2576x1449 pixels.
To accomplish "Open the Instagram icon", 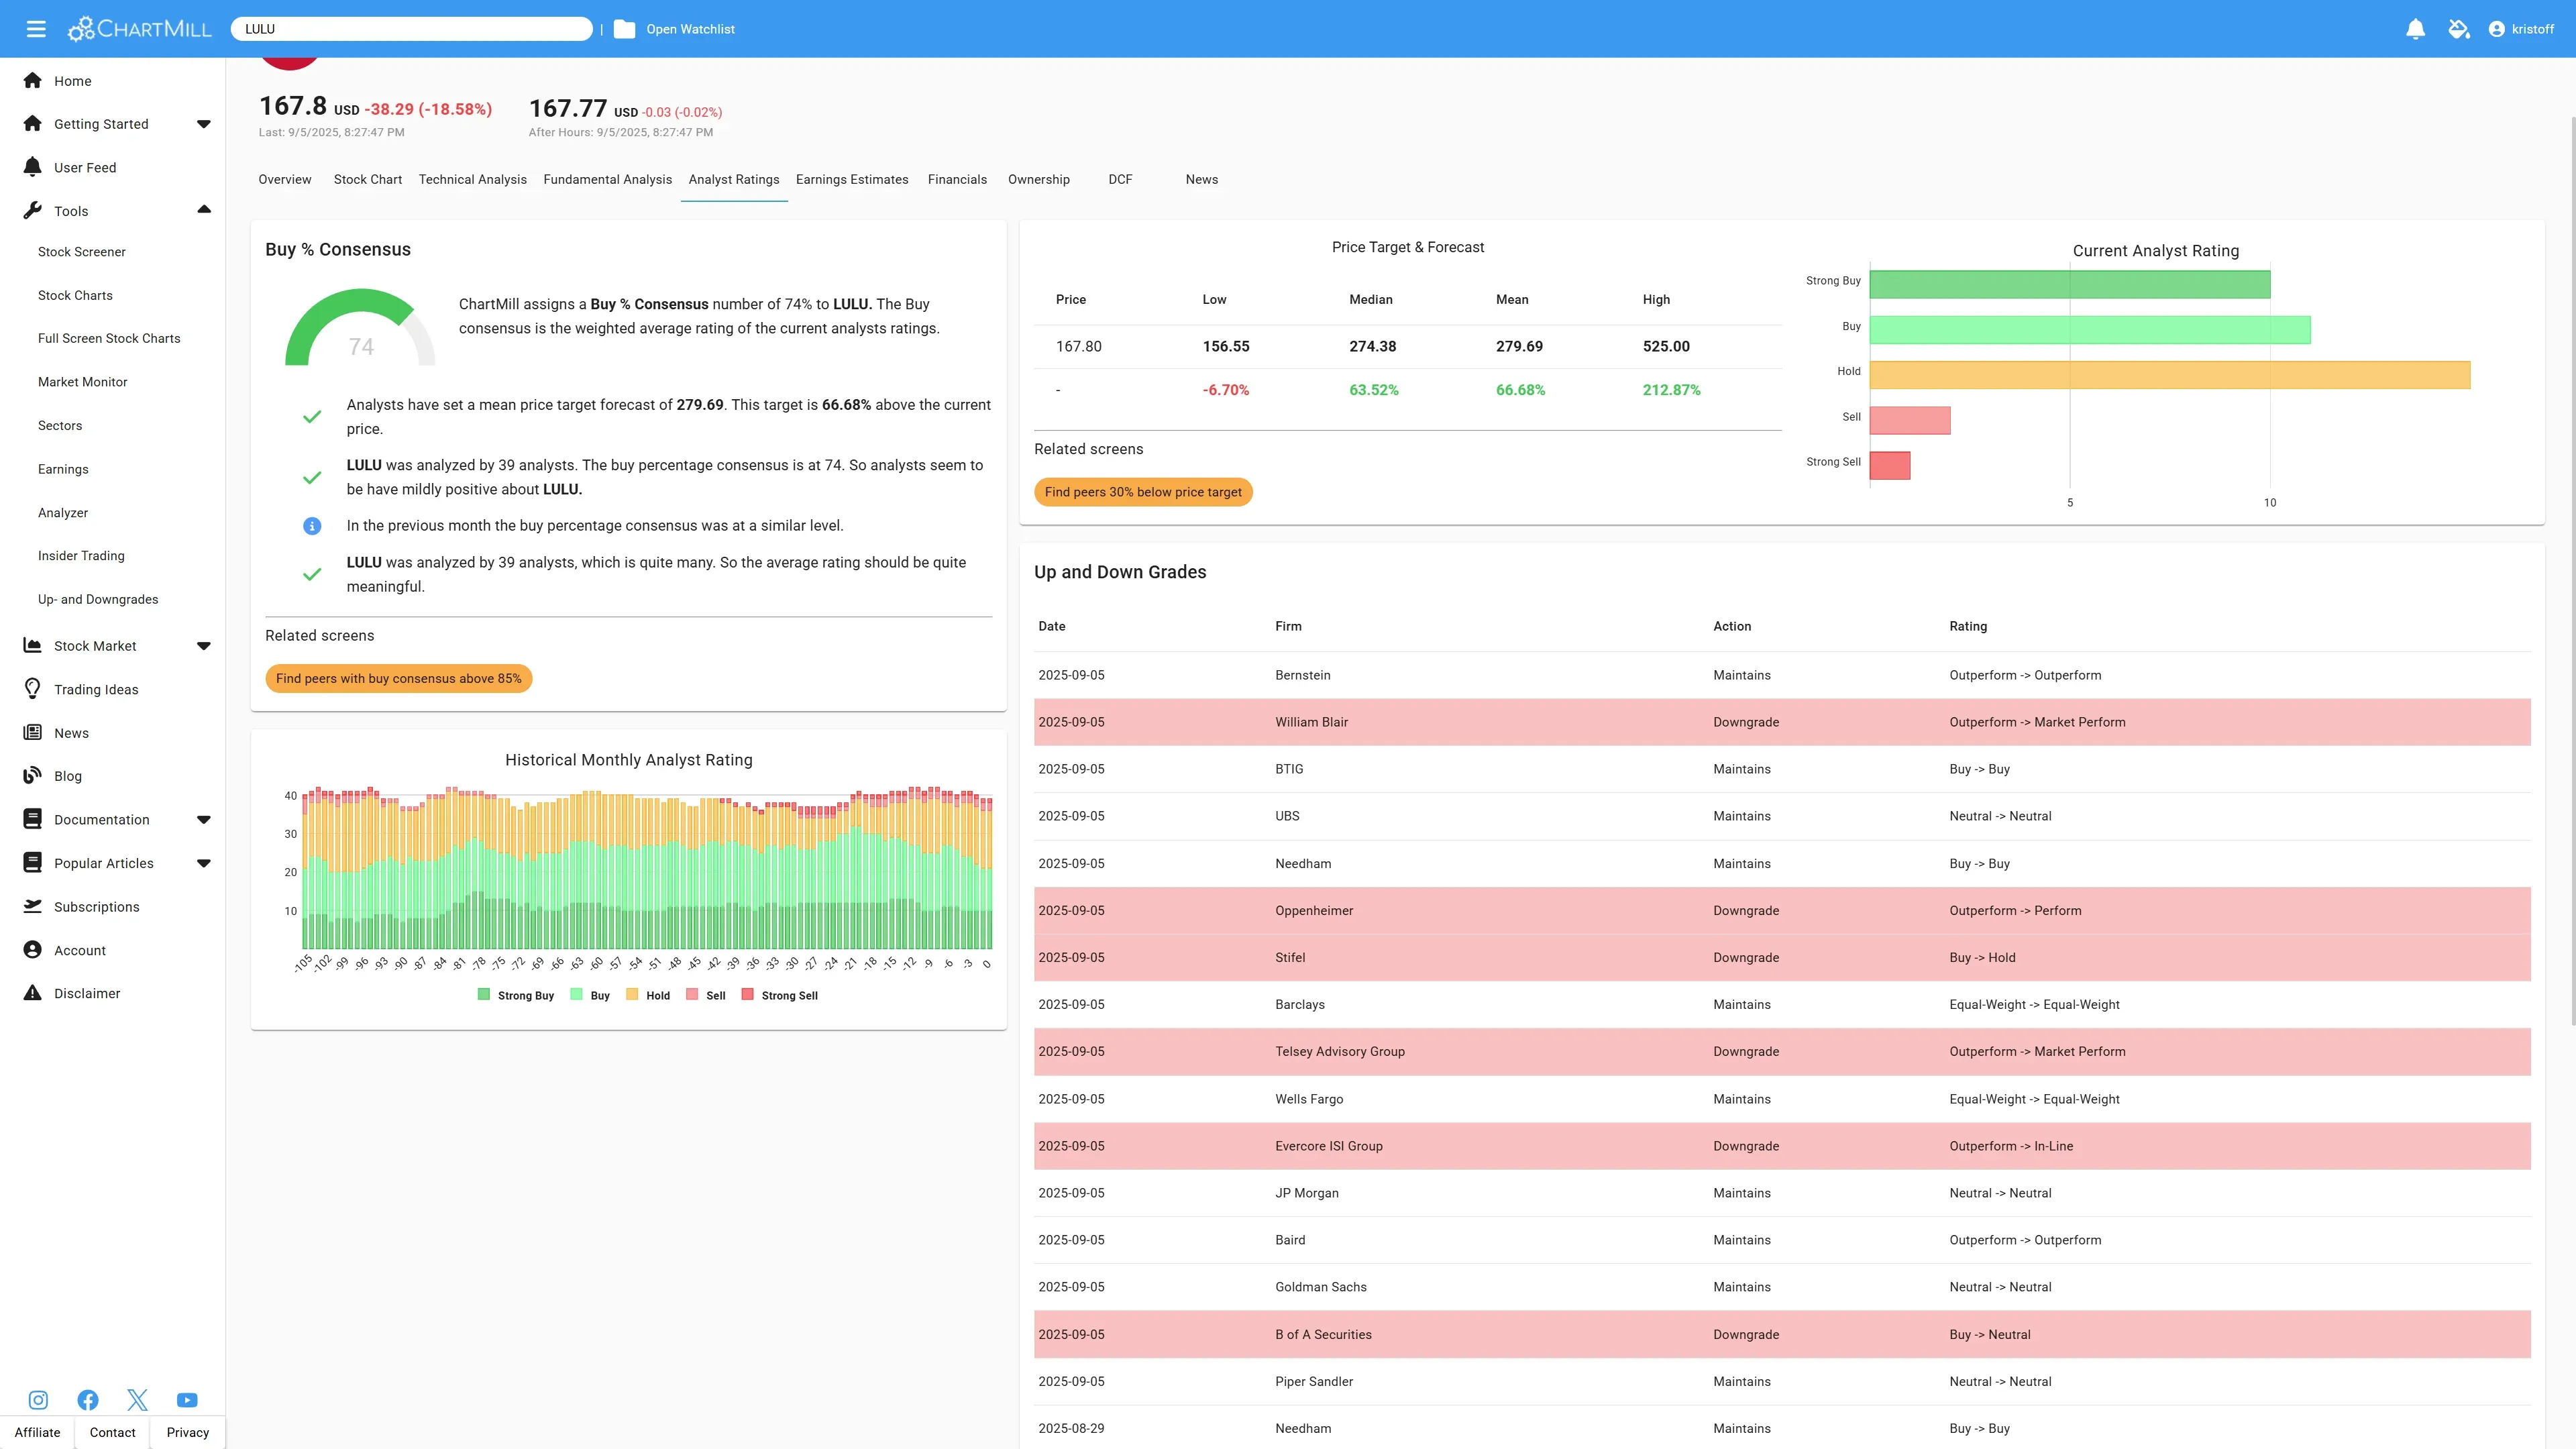I will 38,1400.
